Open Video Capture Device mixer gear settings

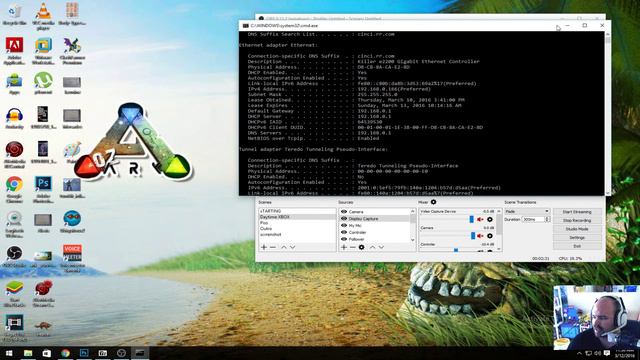[x=490, y=220]
